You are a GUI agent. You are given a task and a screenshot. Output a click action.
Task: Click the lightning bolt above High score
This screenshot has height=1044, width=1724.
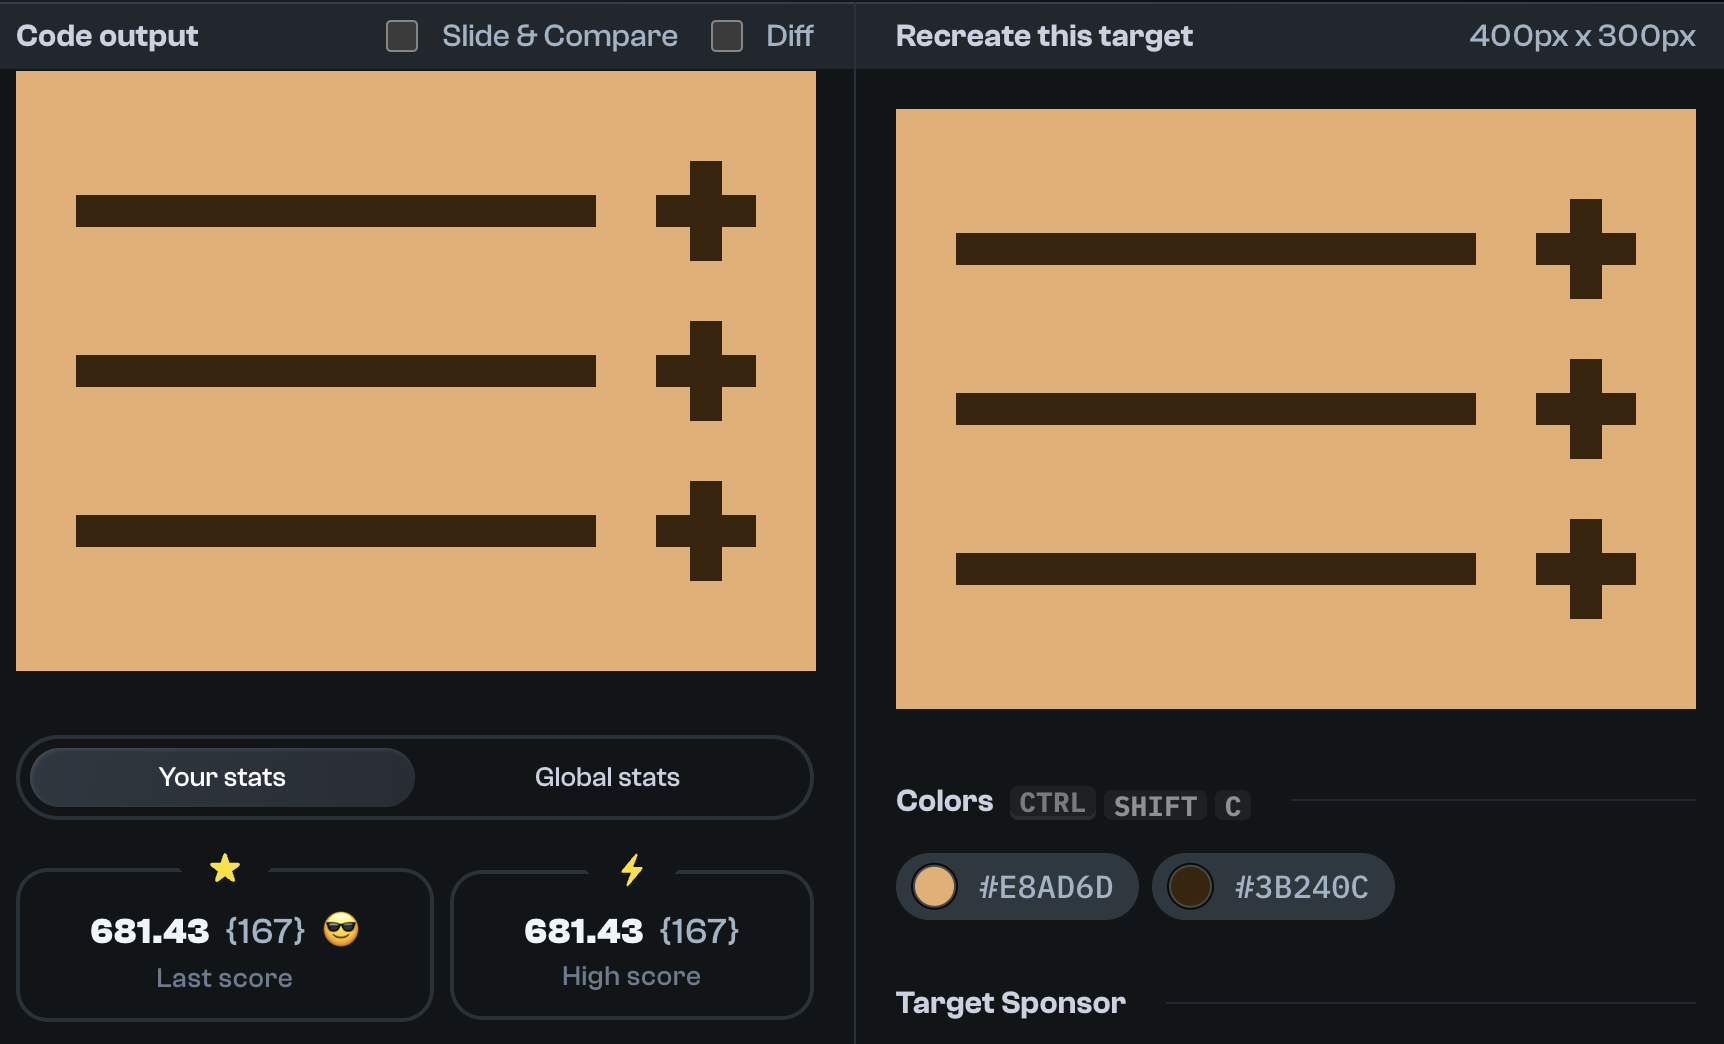coord(631,869)
